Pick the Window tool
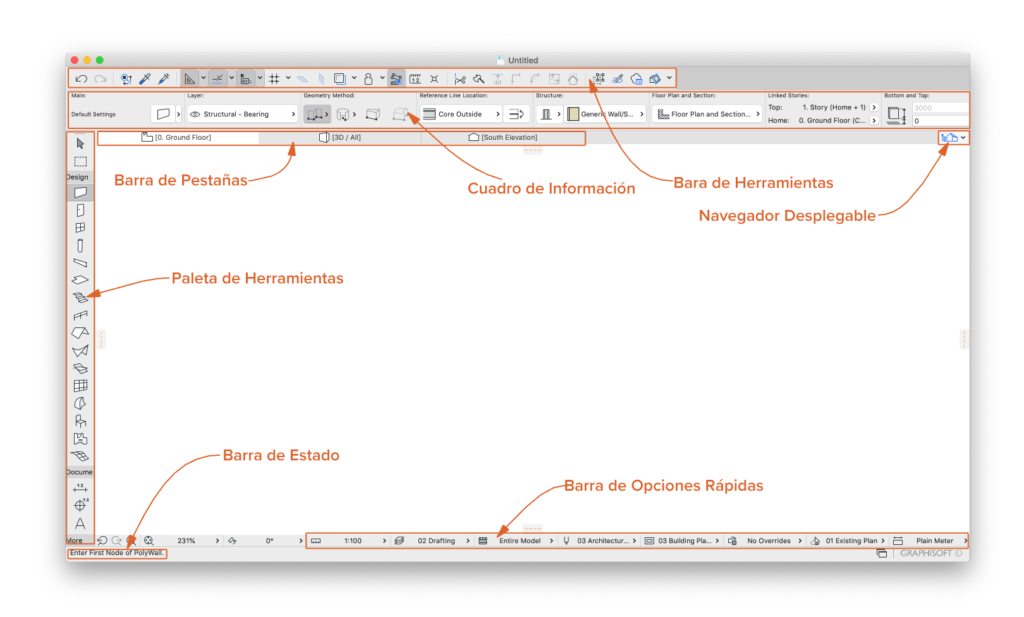 click(x=80, y=227)
